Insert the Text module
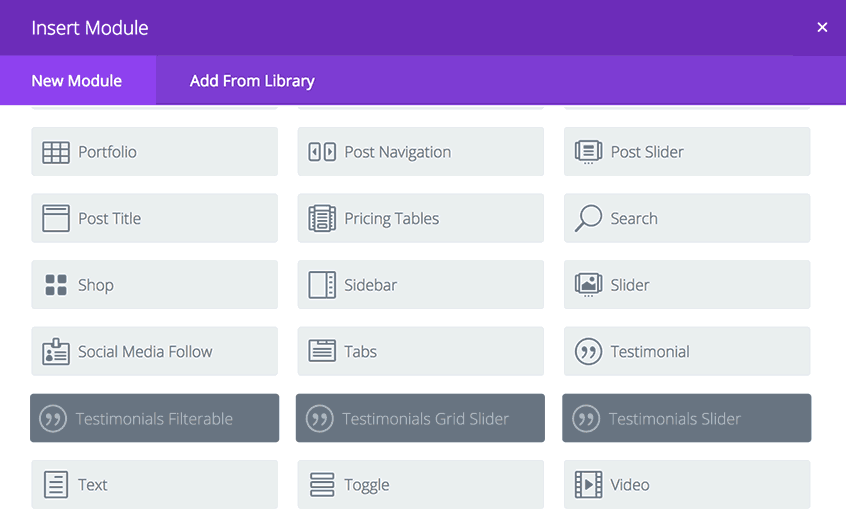The width and height of the screenshot is (846, 520). pyautogui.click(x=154, y=484)
